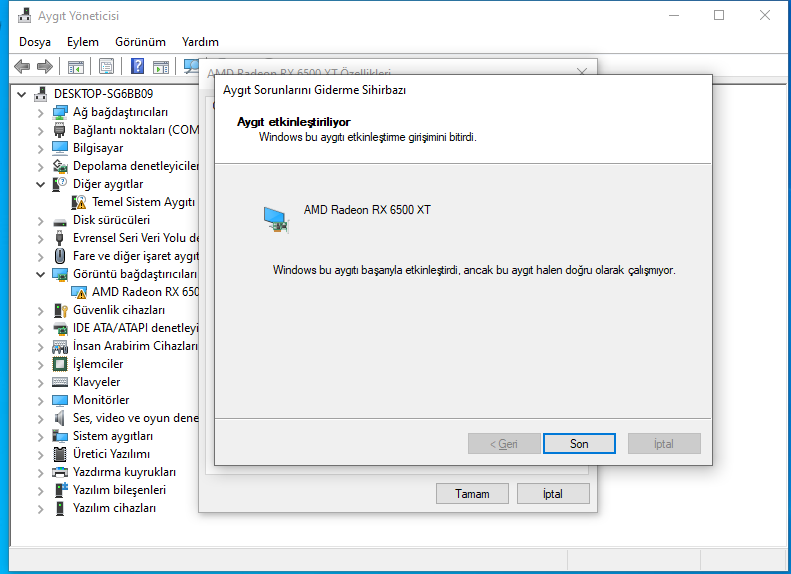Click the Aygıt etkinleştiriliyor heading

click(x=294, y=122)
